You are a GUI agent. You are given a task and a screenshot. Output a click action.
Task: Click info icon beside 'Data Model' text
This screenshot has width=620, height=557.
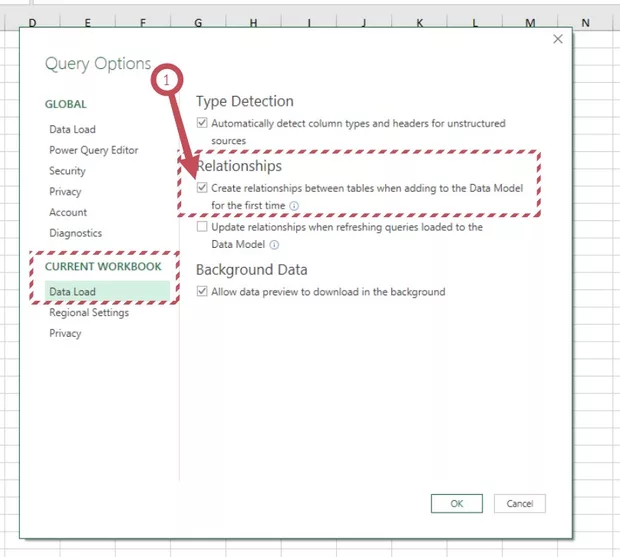274,245
